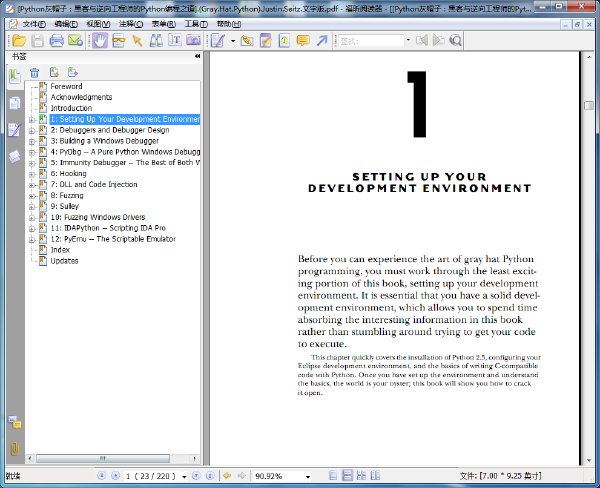The image size is (600, 488).
Task: Click the typewriter pencil tool icon
Action: [218, 40]
